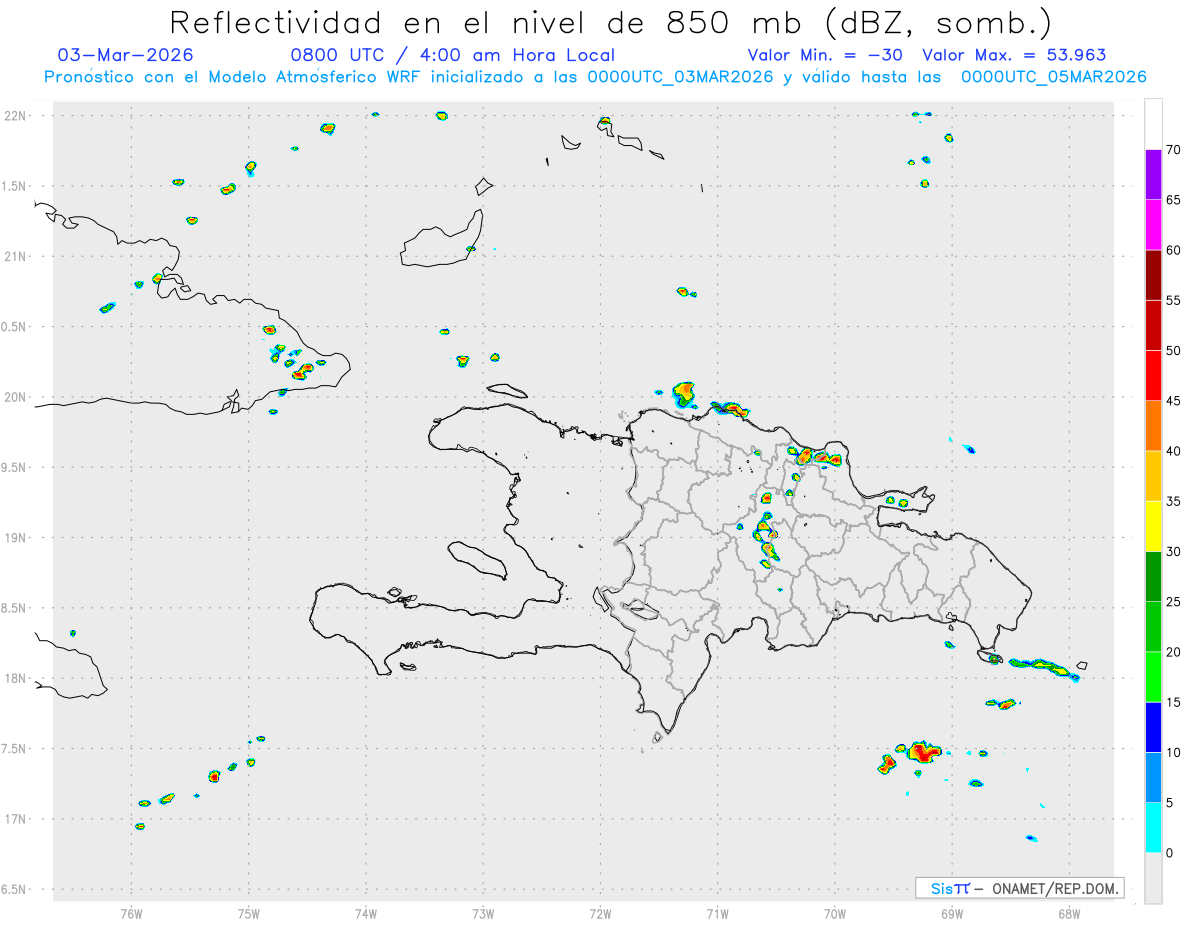Pick the yellow 30-35 dBZ color band

(x=1153, y=526)
